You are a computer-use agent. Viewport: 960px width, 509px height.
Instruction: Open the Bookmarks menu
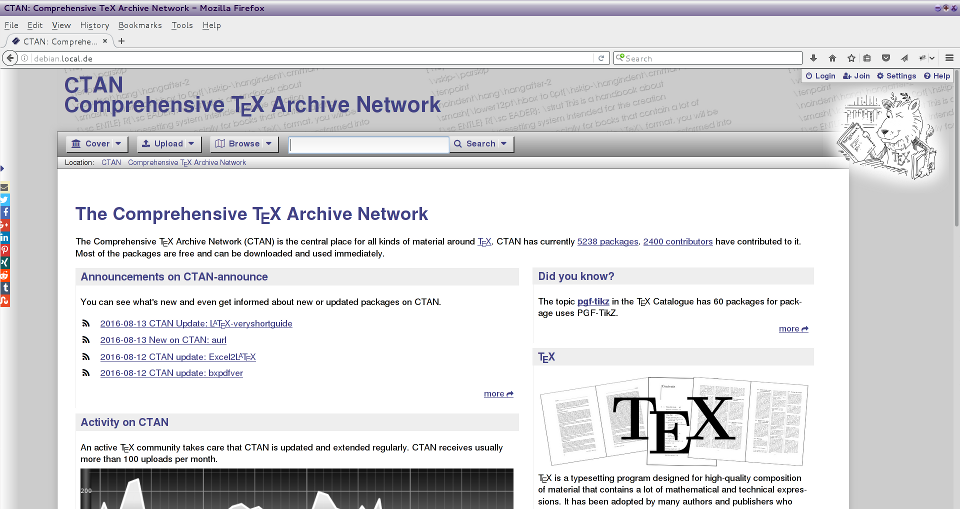[x=140, y=25]
